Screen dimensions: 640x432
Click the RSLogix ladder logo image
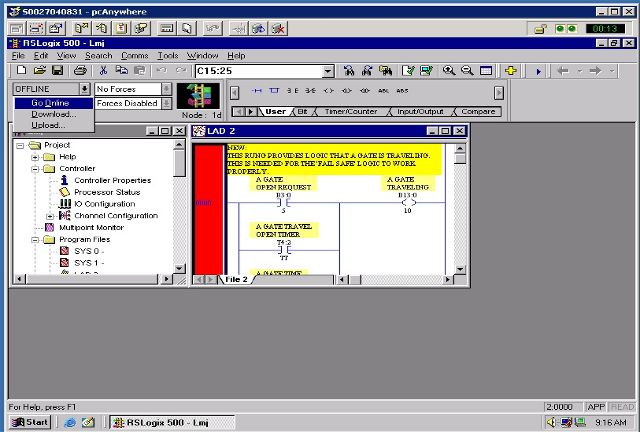coord(198,96)
